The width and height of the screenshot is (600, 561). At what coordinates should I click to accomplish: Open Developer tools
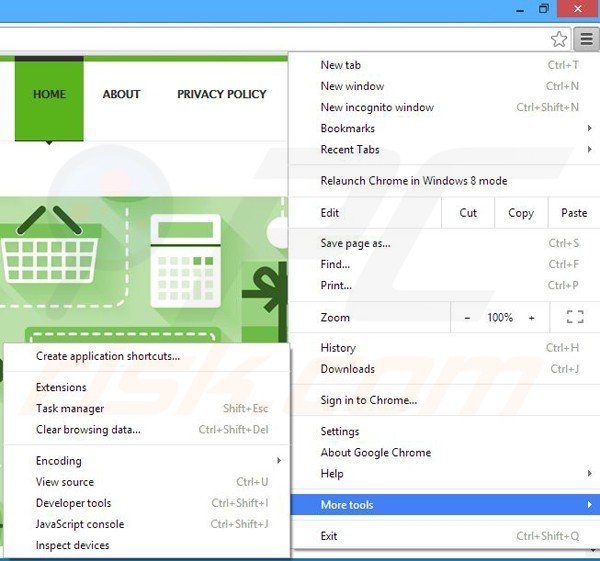click(x=147, y=503)
